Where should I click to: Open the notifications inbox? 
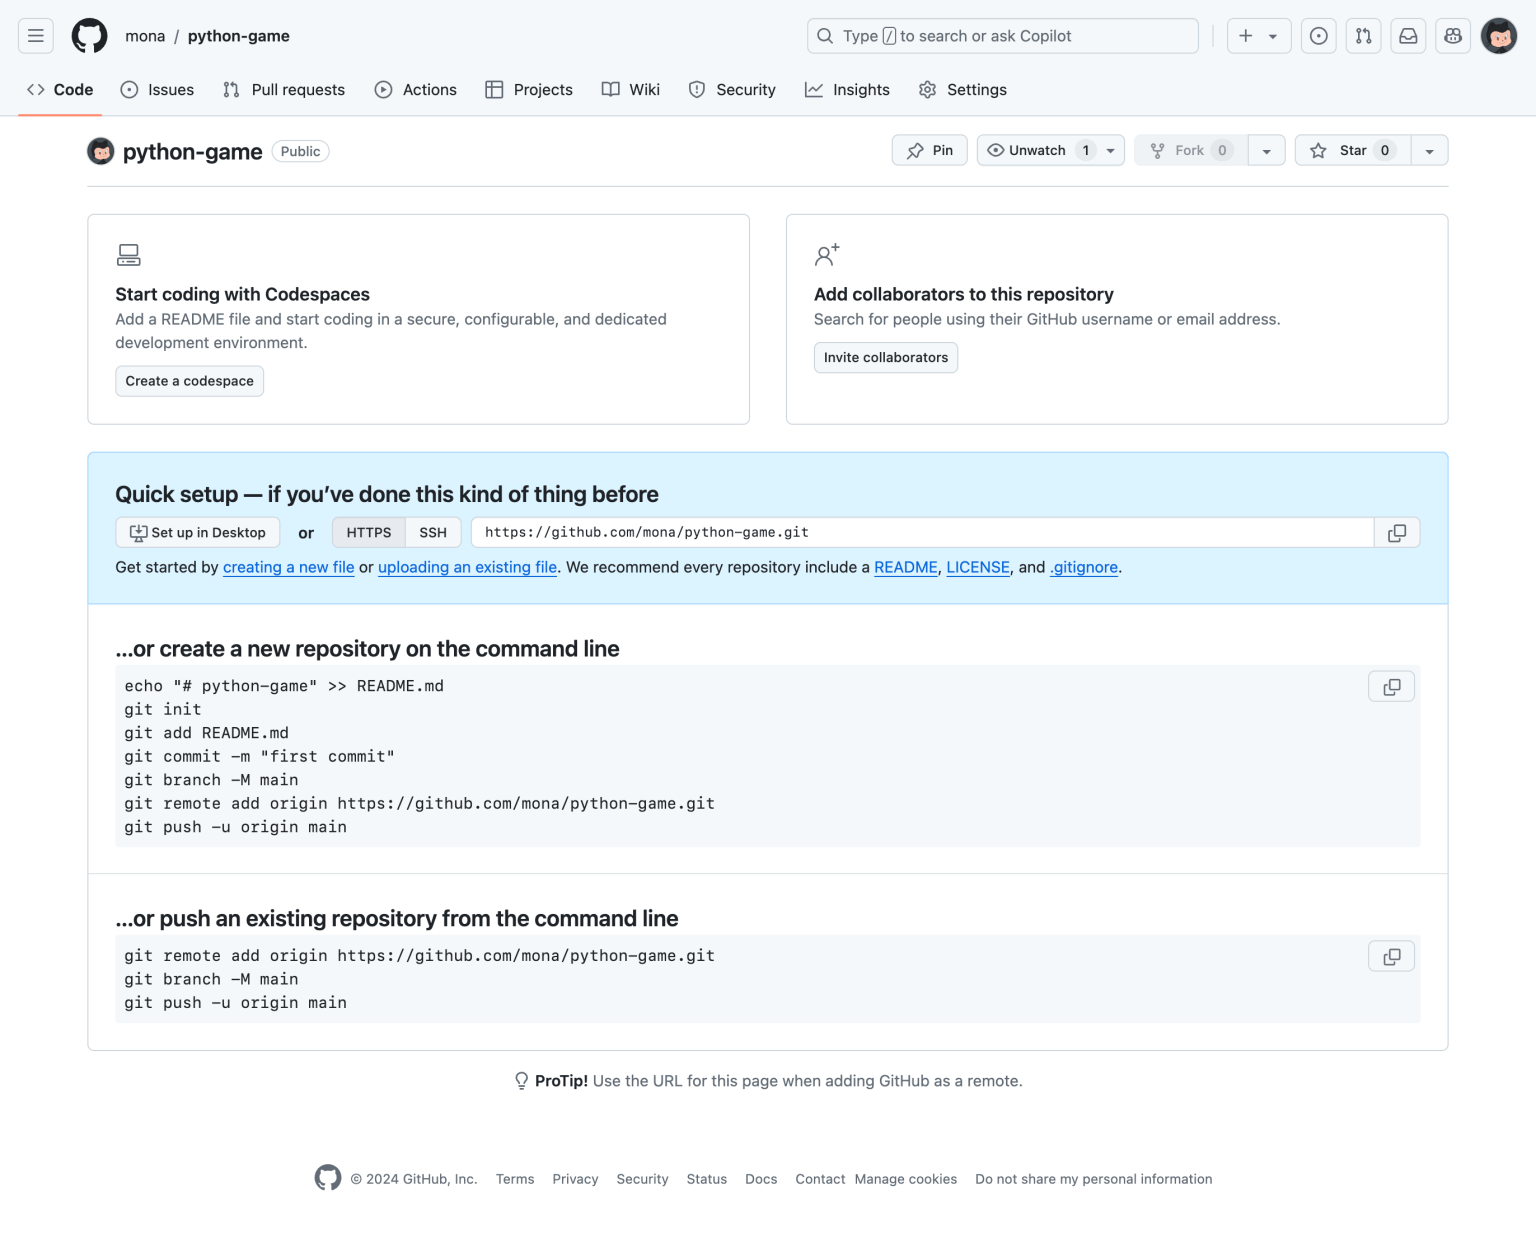click(x=1407, y=35)
